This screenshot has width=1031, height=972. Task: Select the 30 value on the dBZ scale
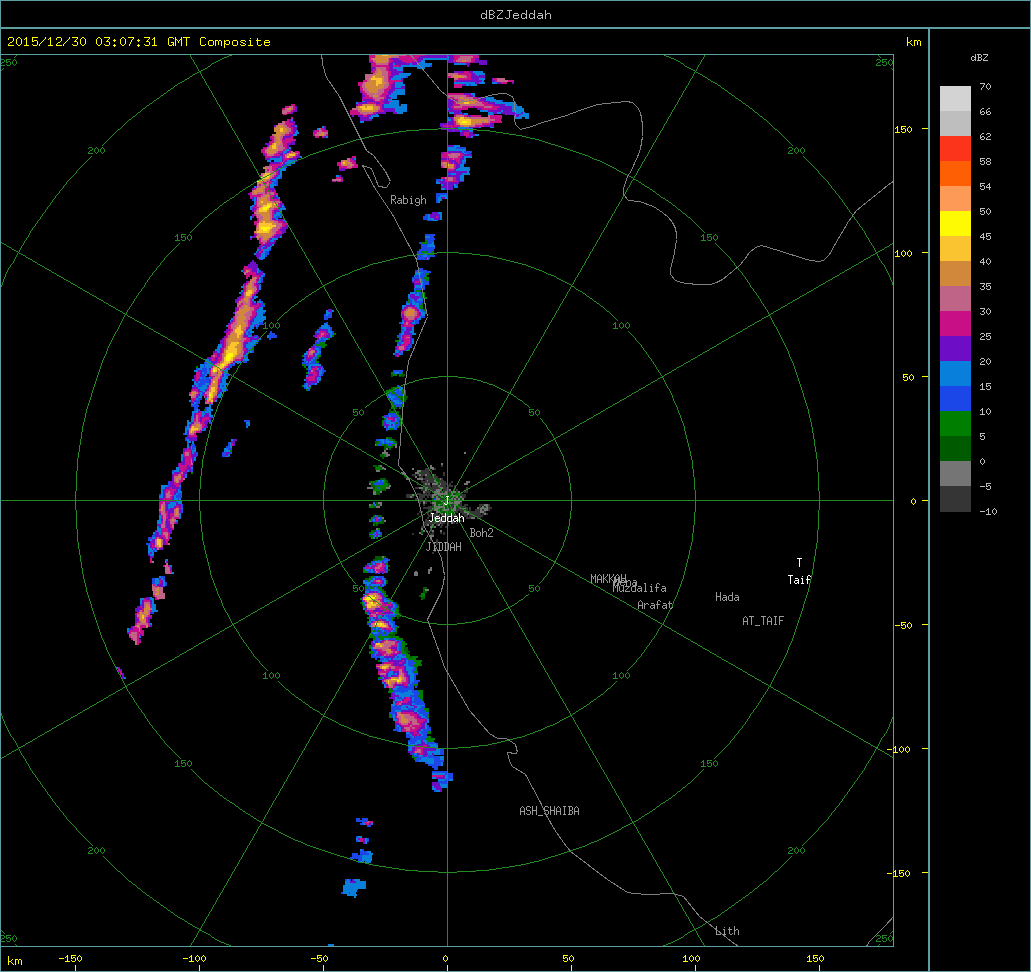click(x=985, y=311)
